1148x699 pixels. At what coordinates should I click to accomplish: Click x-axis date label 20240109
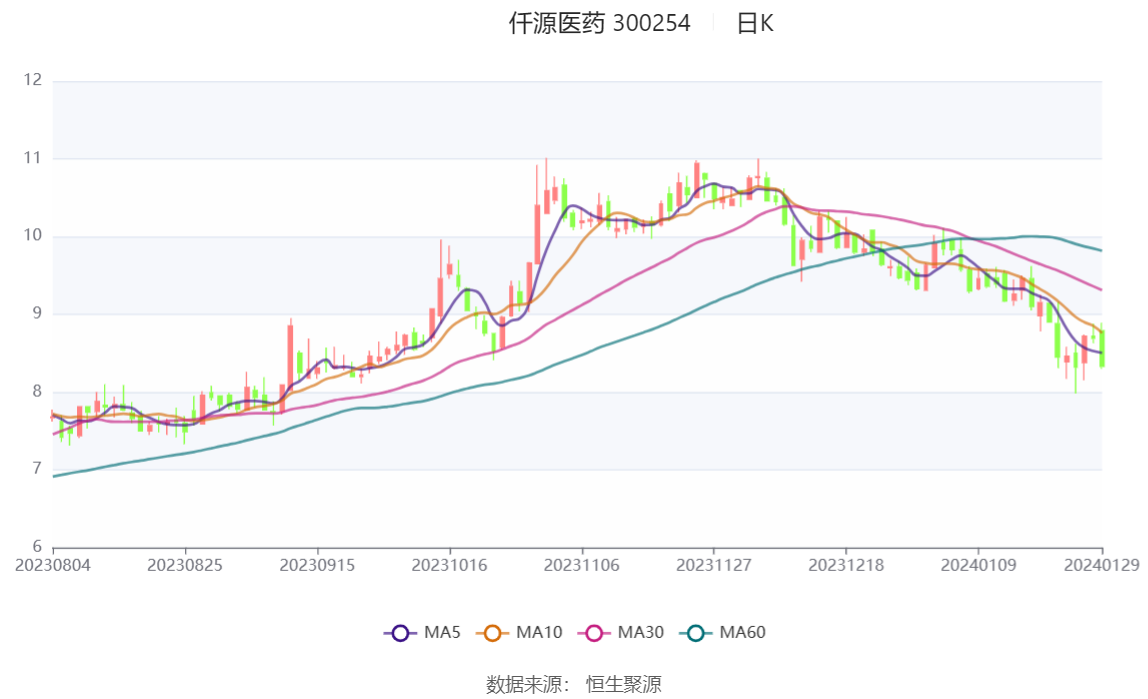[x=978, y=565]
